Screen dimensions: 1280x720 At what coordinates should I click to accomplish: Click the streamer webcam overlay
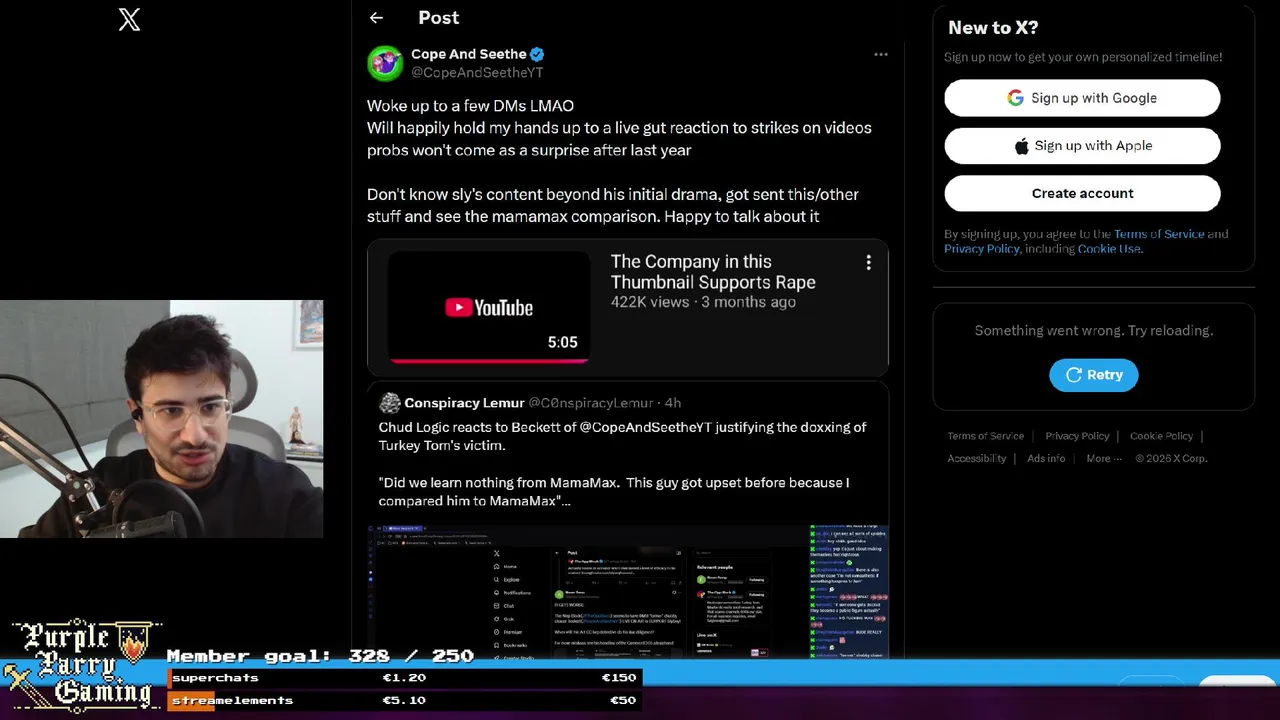pos(161,419)
